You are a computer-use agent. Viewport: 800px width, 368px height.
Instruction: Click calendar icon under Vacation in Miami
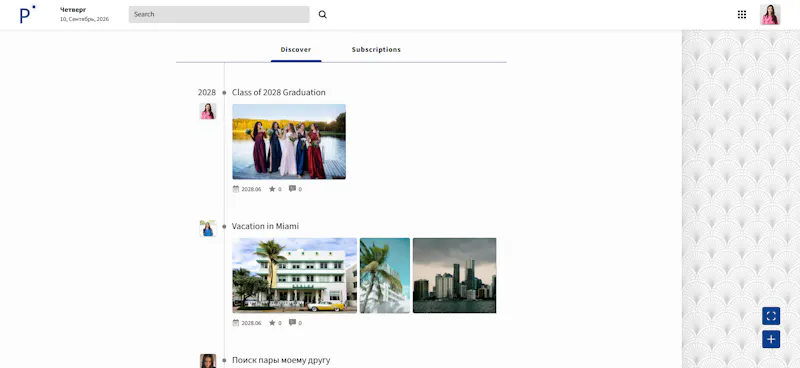236,323
